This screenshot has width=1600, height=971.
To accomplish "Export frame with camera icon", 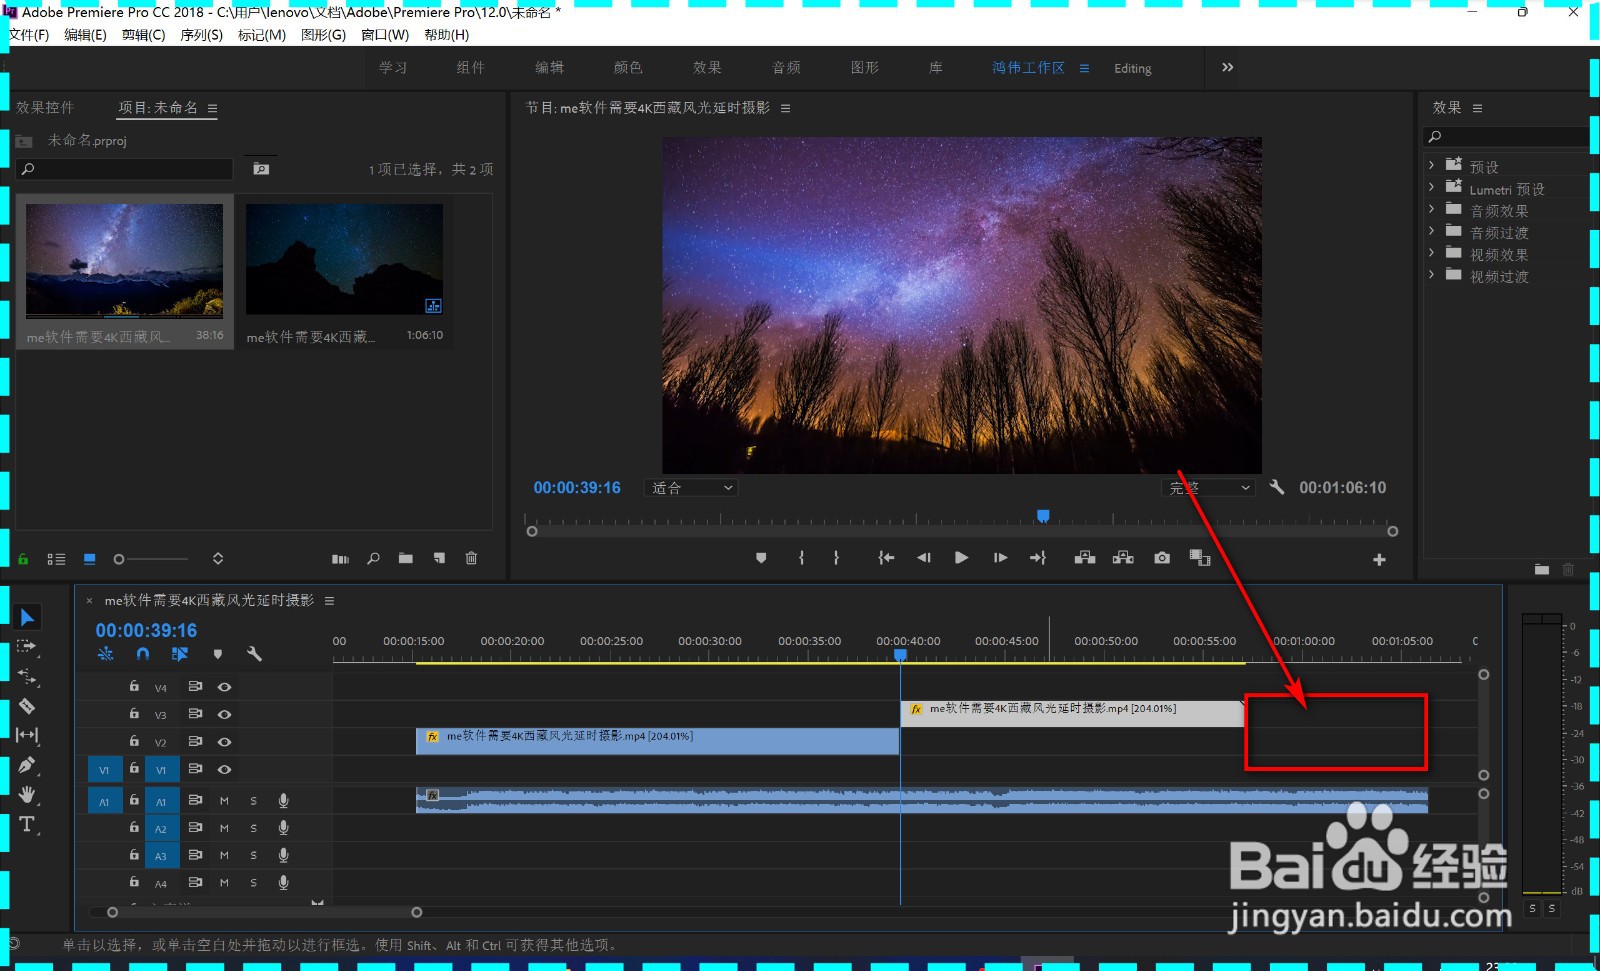I will pos(1162,558).
